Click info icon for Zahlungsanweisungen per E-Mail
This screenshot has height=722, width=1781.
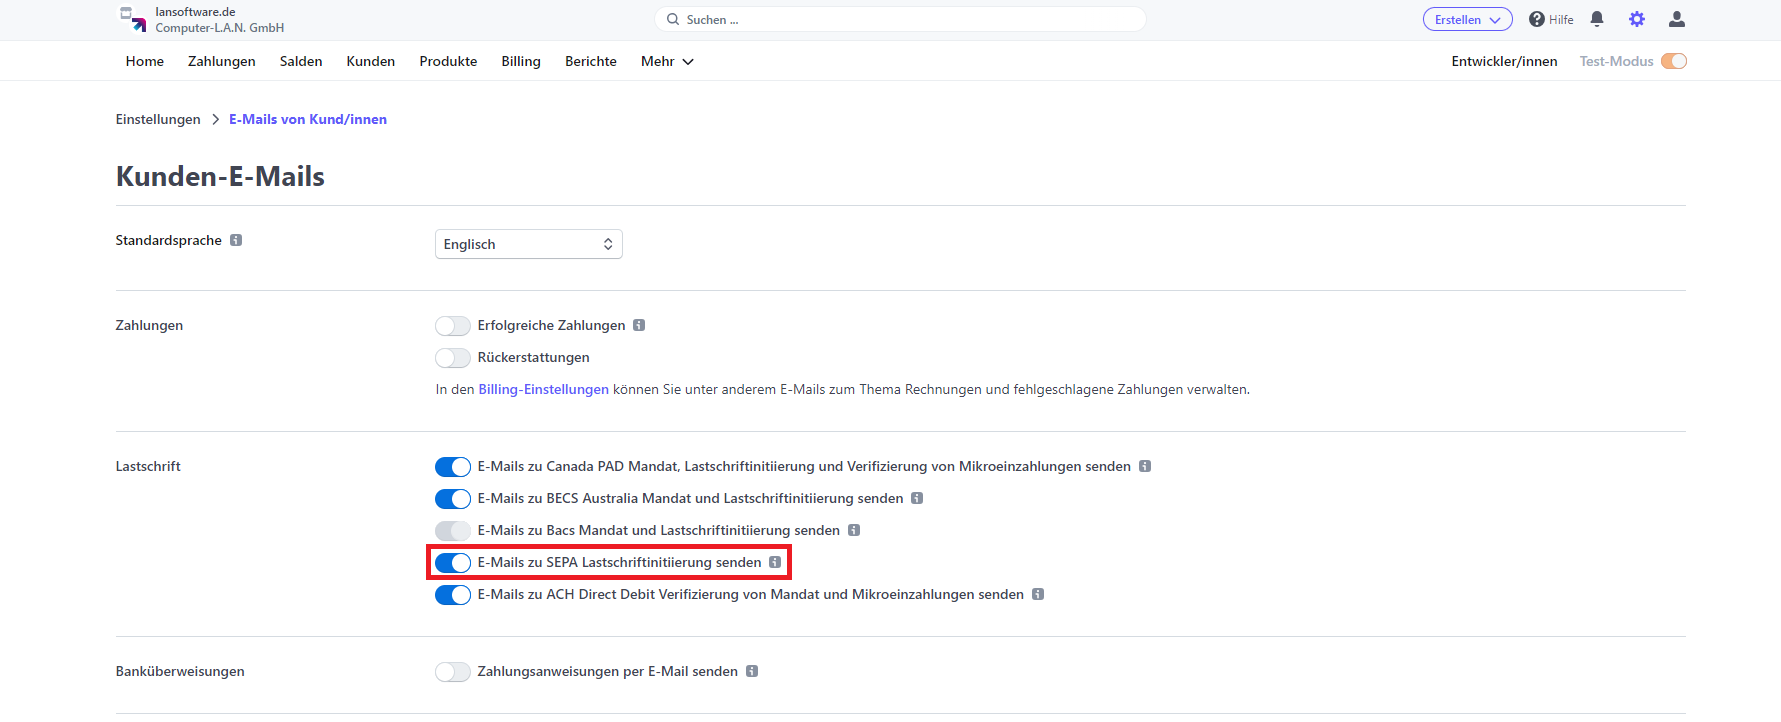pyautogui.click(x=752, y=671)
